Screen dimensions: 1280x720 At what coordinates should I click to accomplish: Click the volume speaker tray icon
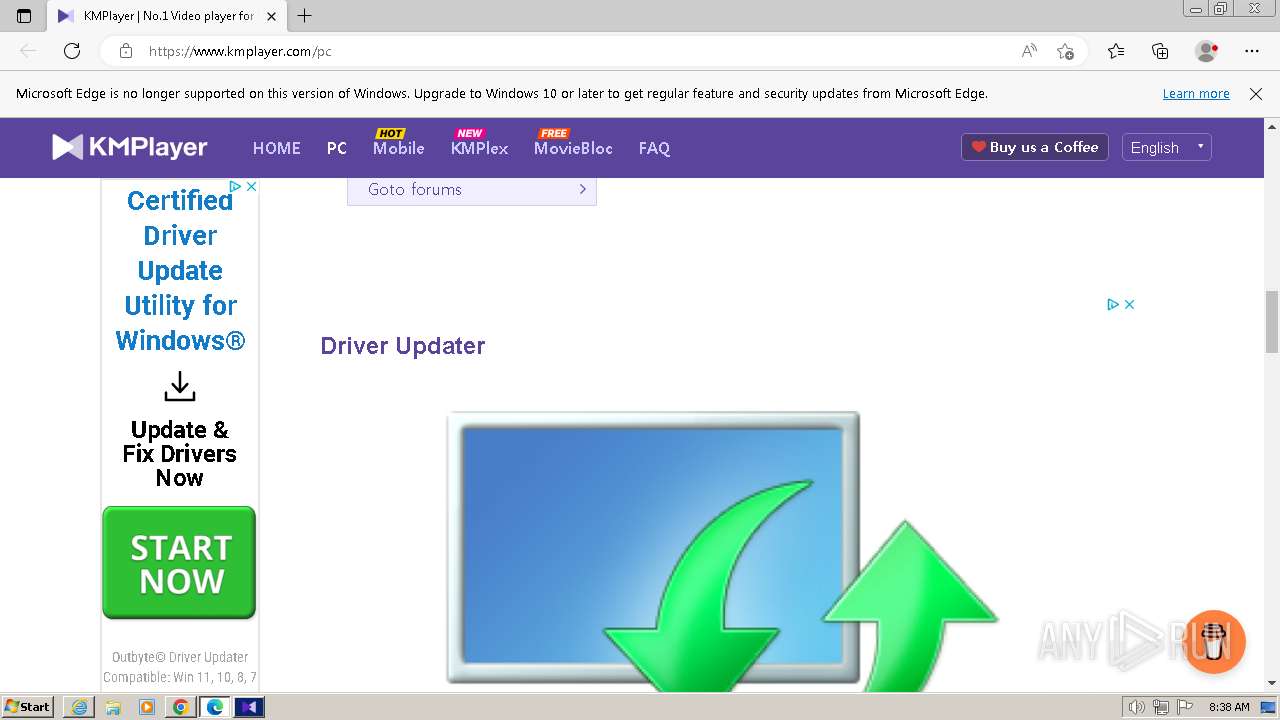(x=1136, y=707)
